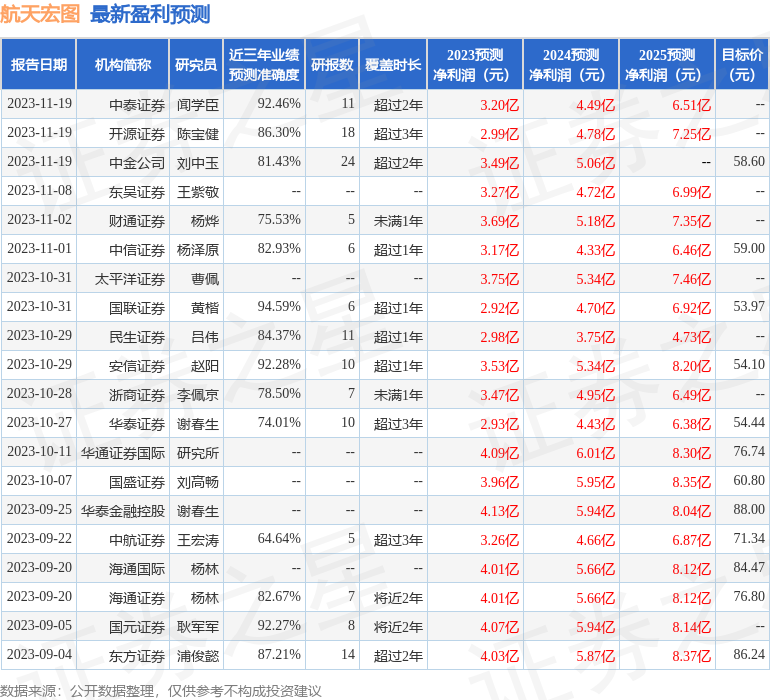770x700 pixels.
Task: Click the 数据来源 footer note
Action: [161, 691]
